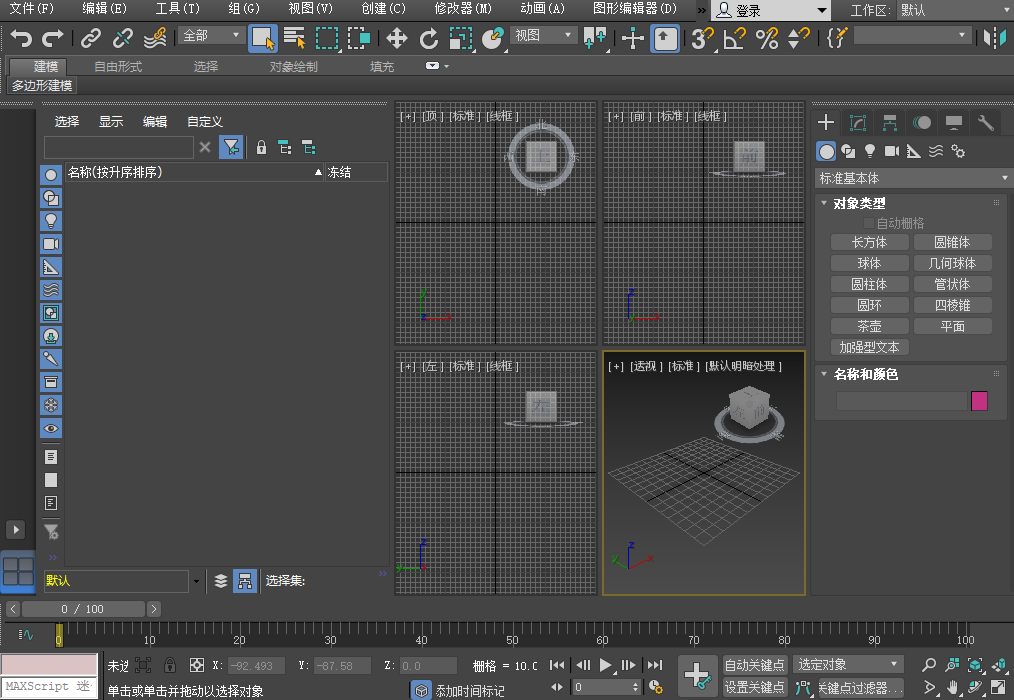This screenshot has width=1014, height=700.
Task: Toggle the 自动栅格 checkbox
Action: click(x=869, y=223)
